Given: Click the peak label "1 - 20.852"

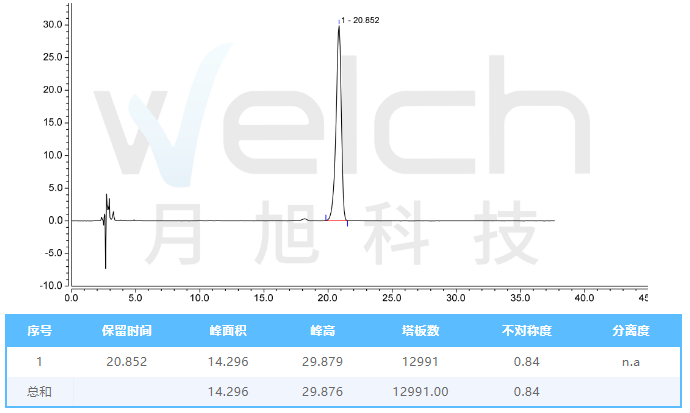Looking at the screenshot, I should pos(360,20).
